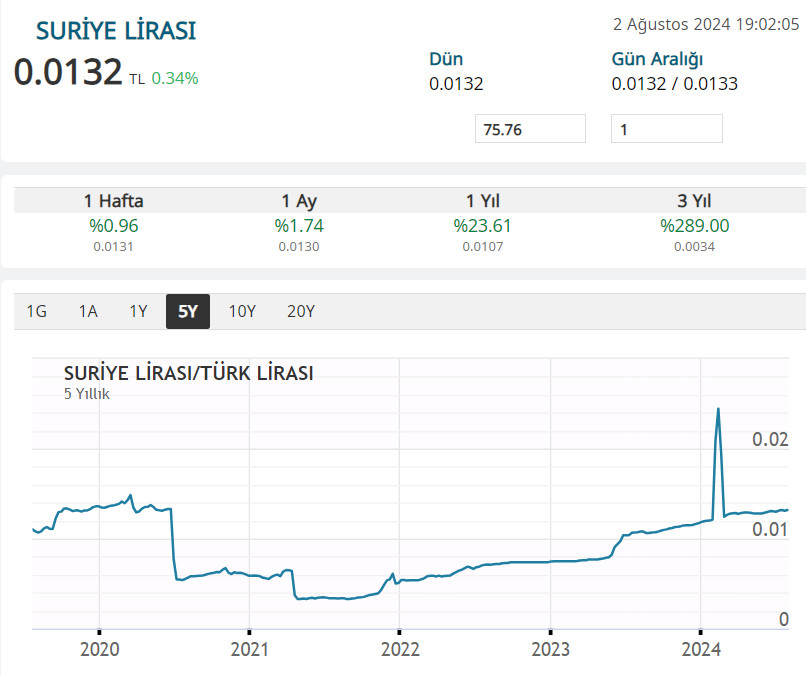Screen dimensions: 806x676
Task: Select the active 5Y chart tab
Action: [x=188, y=312]
